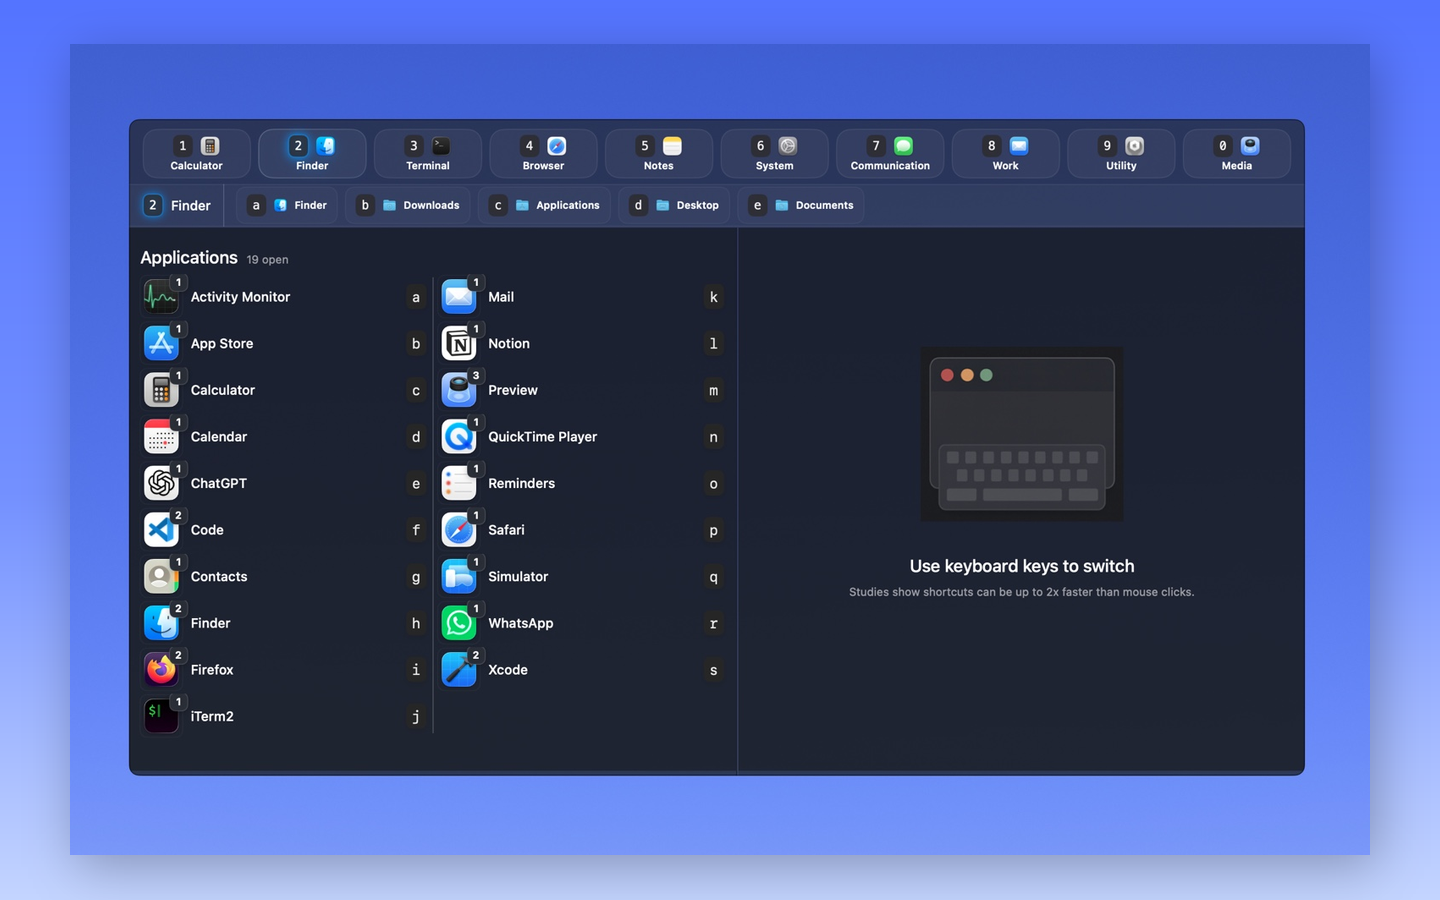Click the WhatsApp icon
Viewport: 1440px width, 900px height.
click(459, 623)
